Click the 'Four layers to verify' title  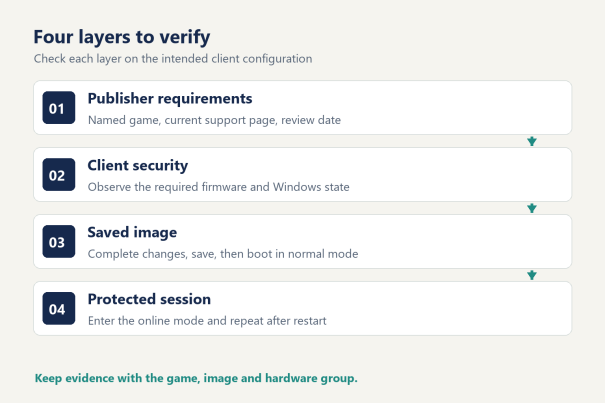coord(122,37)
